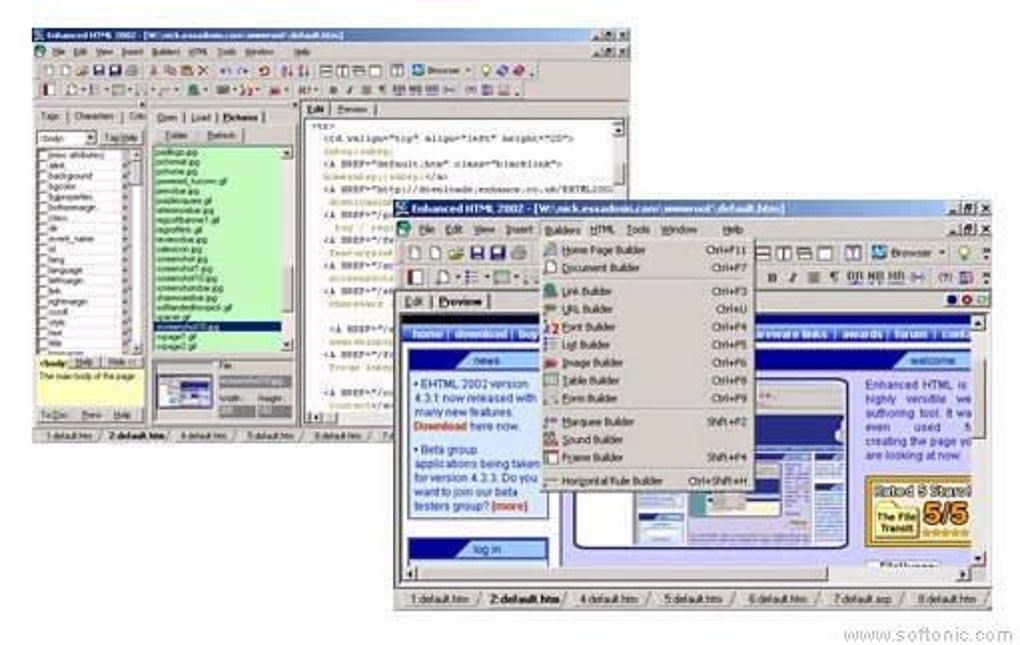Open the <body> tag dropdown in the Tags panel
Image resolution: width=1020 pixels, height=645 pixels.
[89, 136]
